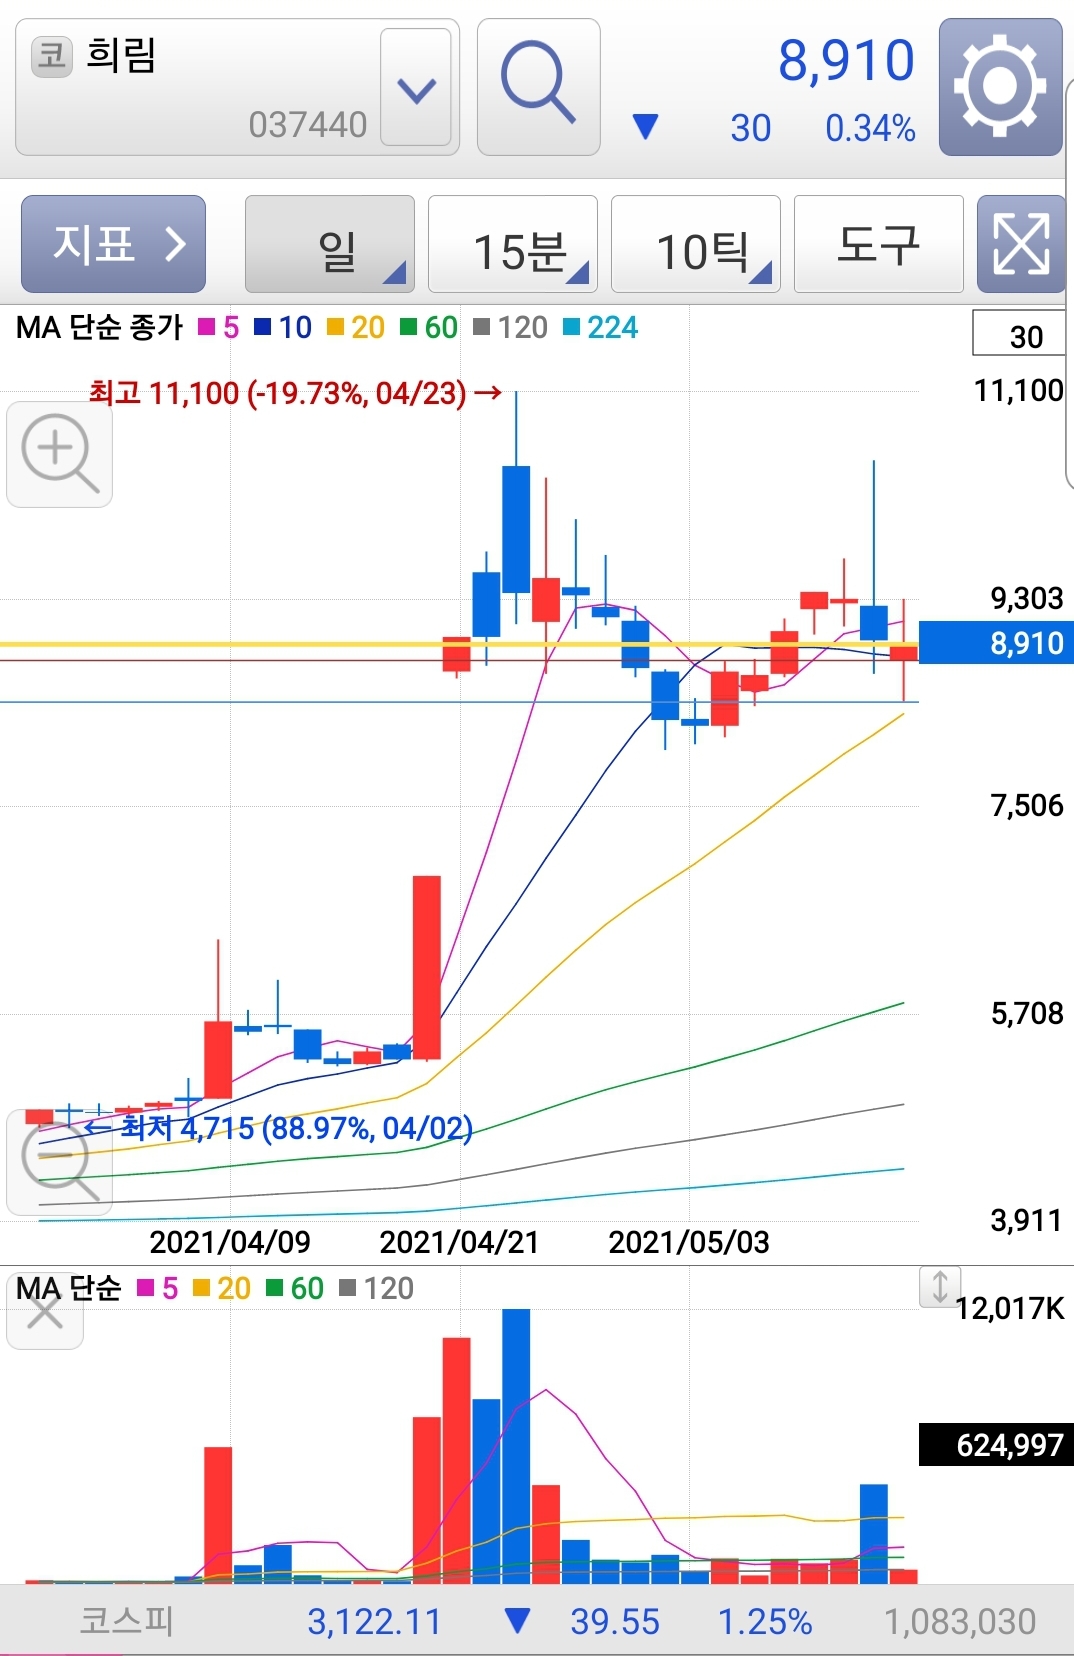Click the KOSPI value 3,122.11
This screenshot has height=1656, width=1074.
374,1621
